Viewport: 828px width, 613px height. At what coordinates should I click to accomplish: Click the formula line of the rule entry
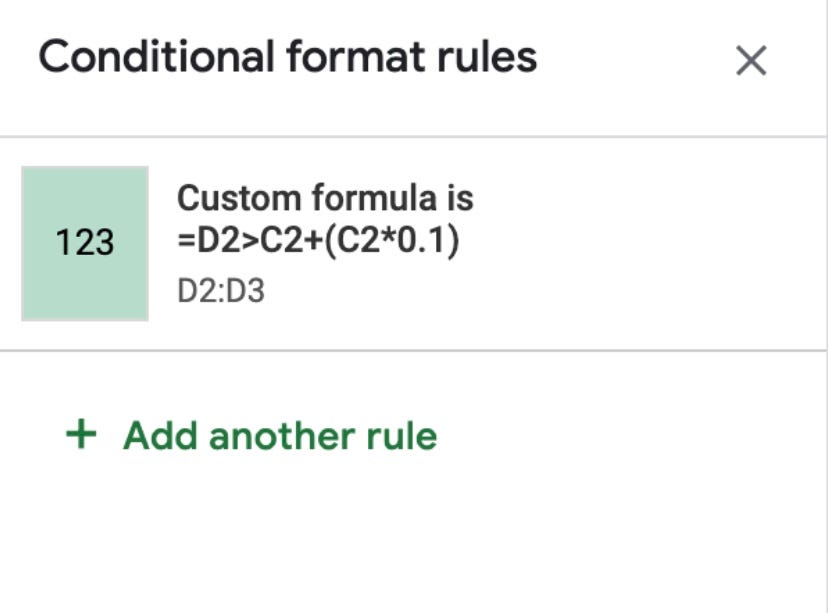(318, 241)
